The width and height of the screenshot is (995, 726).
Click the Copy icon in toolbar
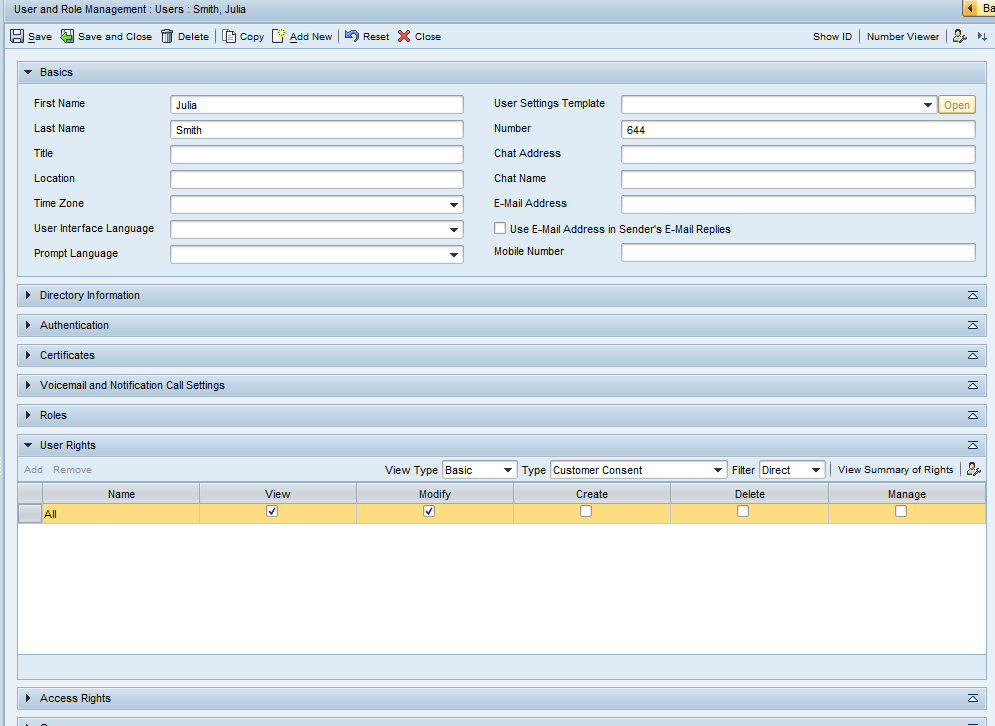pyautogui.click(x=229, y=36)
